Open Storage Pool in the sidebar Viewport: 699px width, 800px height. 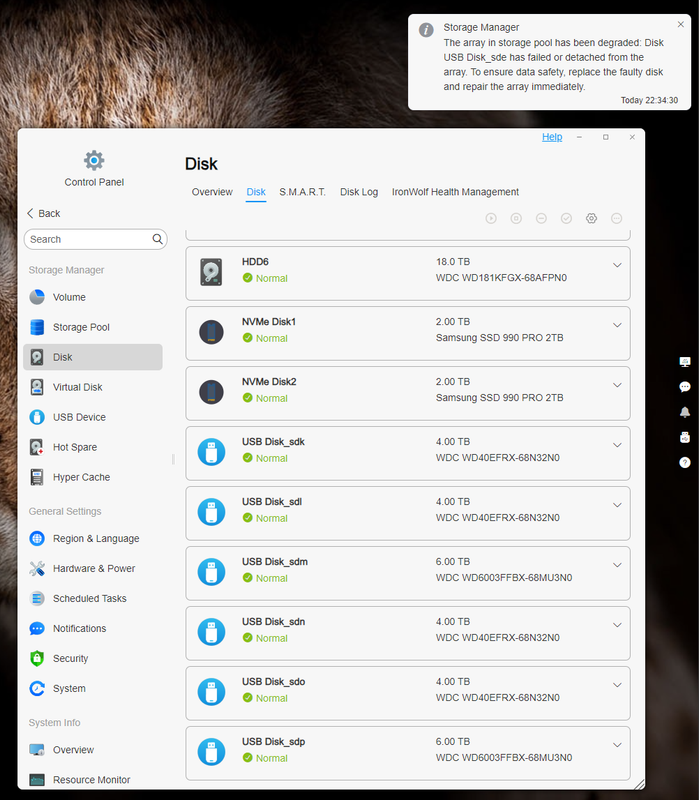[x=93, y=327]
